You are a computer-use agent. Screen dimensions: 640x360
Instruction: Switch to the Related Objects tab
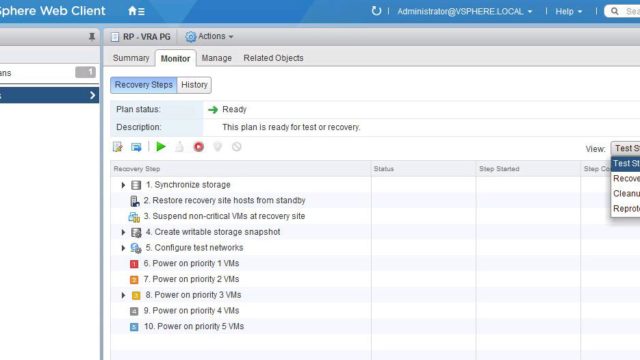tap(273, 58)
